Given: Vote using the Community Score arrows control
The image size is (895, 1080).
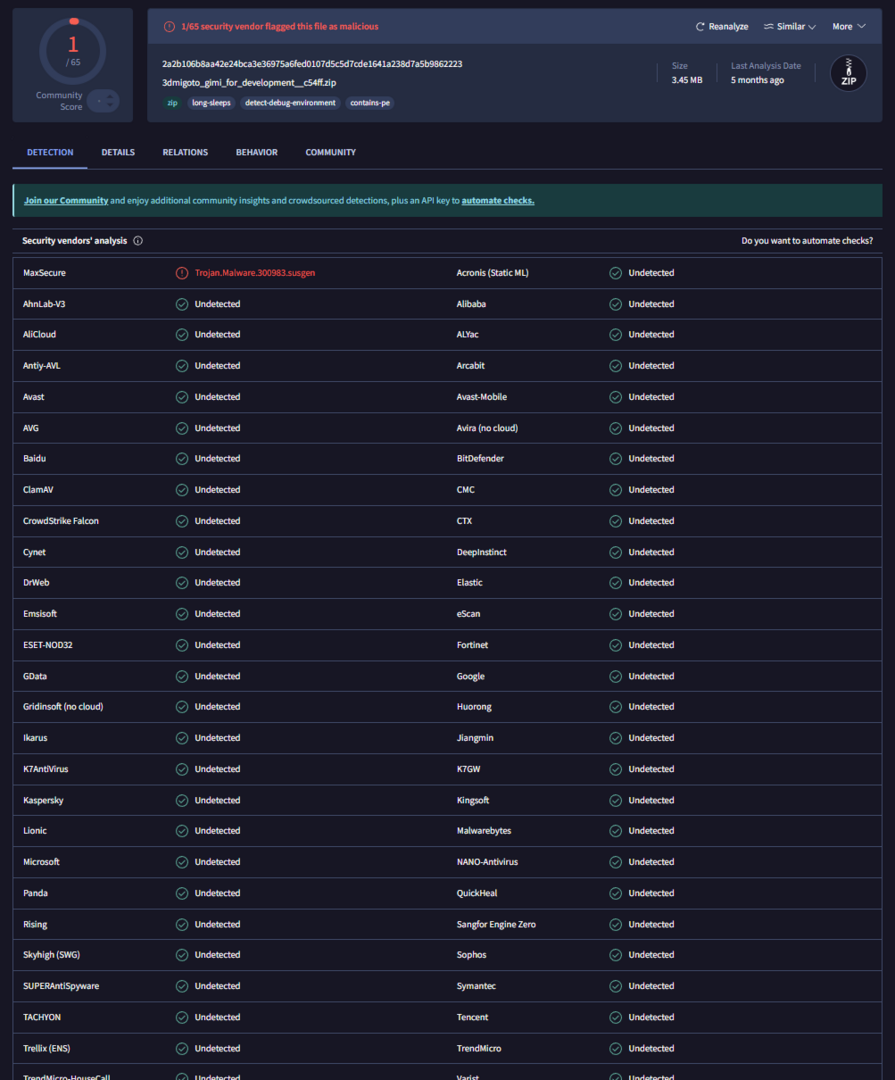Looking at the screenshot, I should (x=104, y=101).
